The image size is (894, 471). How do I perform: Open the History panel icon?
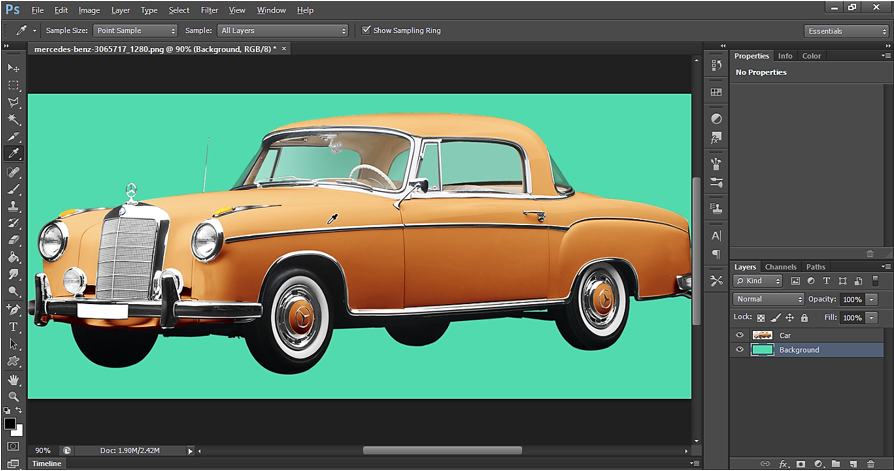(x=717, y=66)
